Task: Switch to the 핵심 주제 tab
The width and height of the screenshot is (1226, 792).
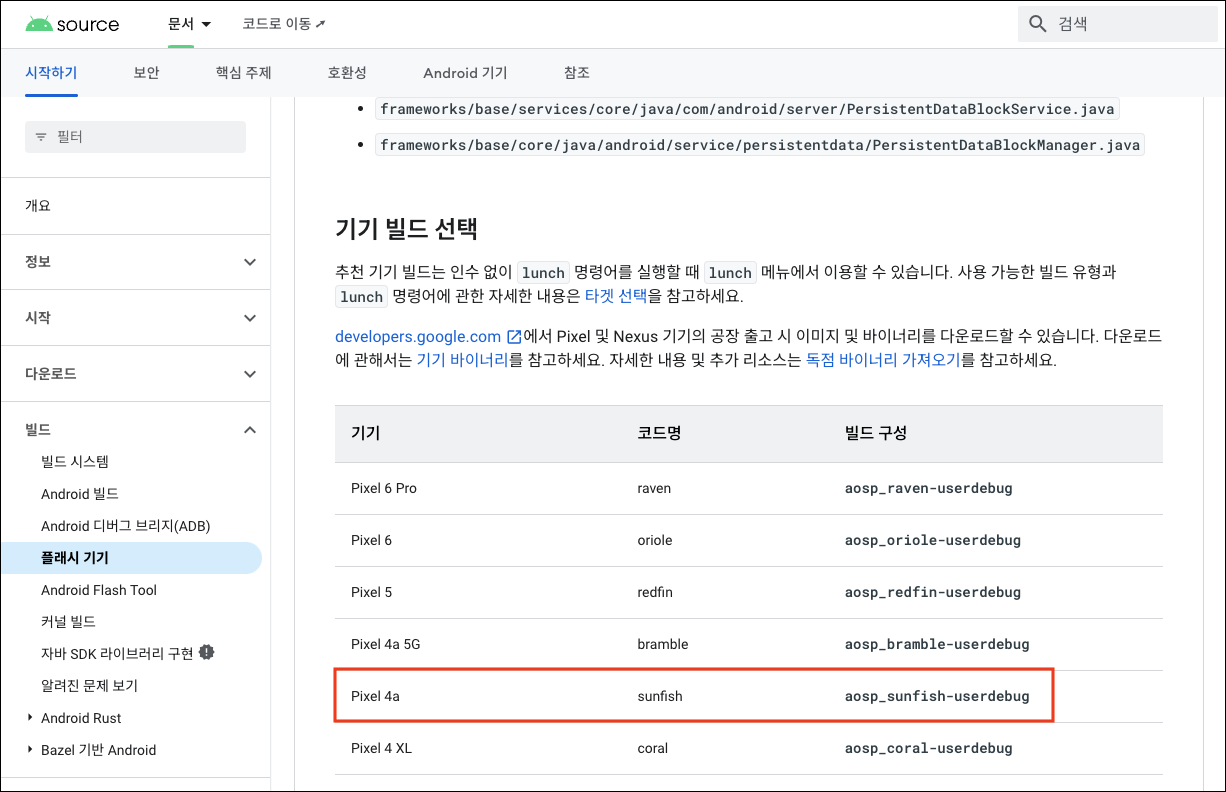Action: [243, 73]
